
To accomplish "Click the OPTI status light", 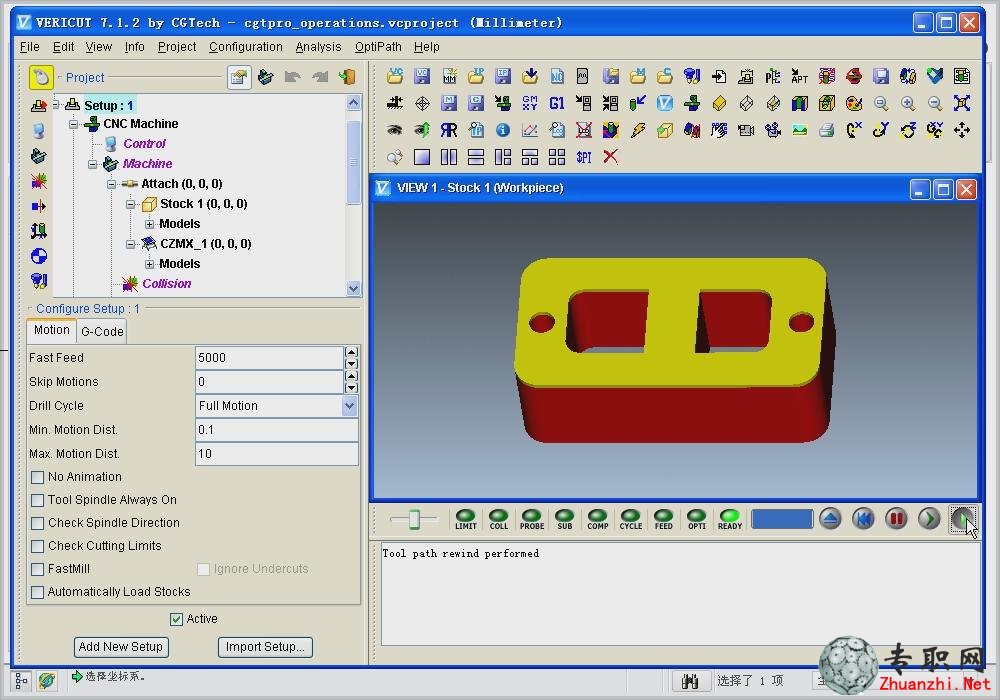I will coord(696,520).
